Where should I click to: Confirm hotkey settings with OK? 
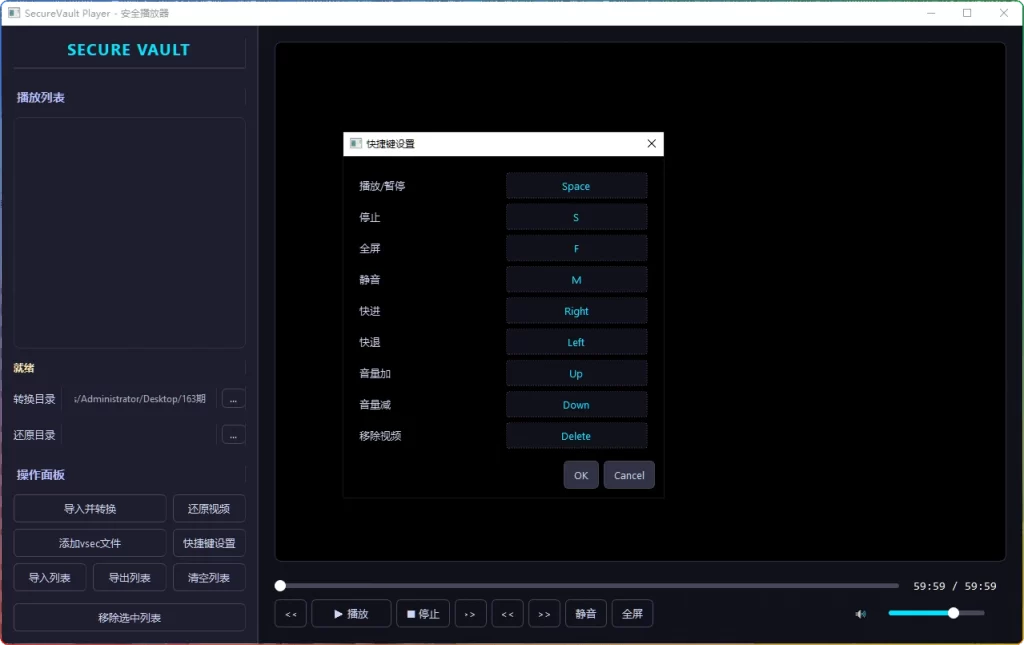[x=581, y=475]
